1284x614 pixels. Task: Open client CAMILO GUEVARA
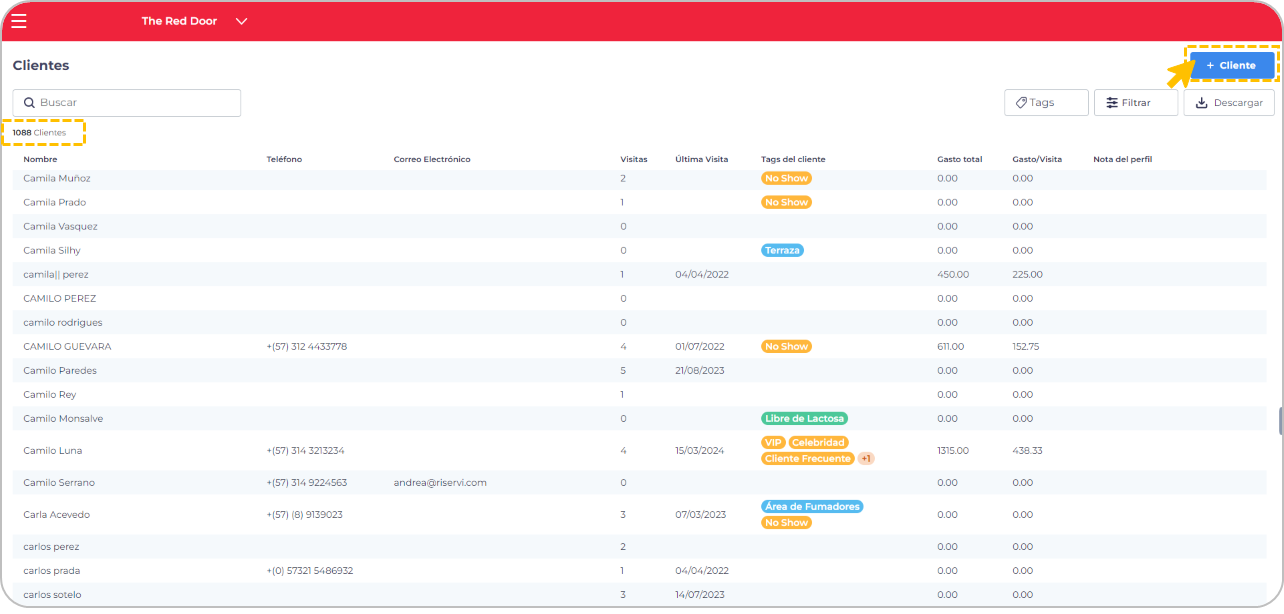click(x=68, y=346)
